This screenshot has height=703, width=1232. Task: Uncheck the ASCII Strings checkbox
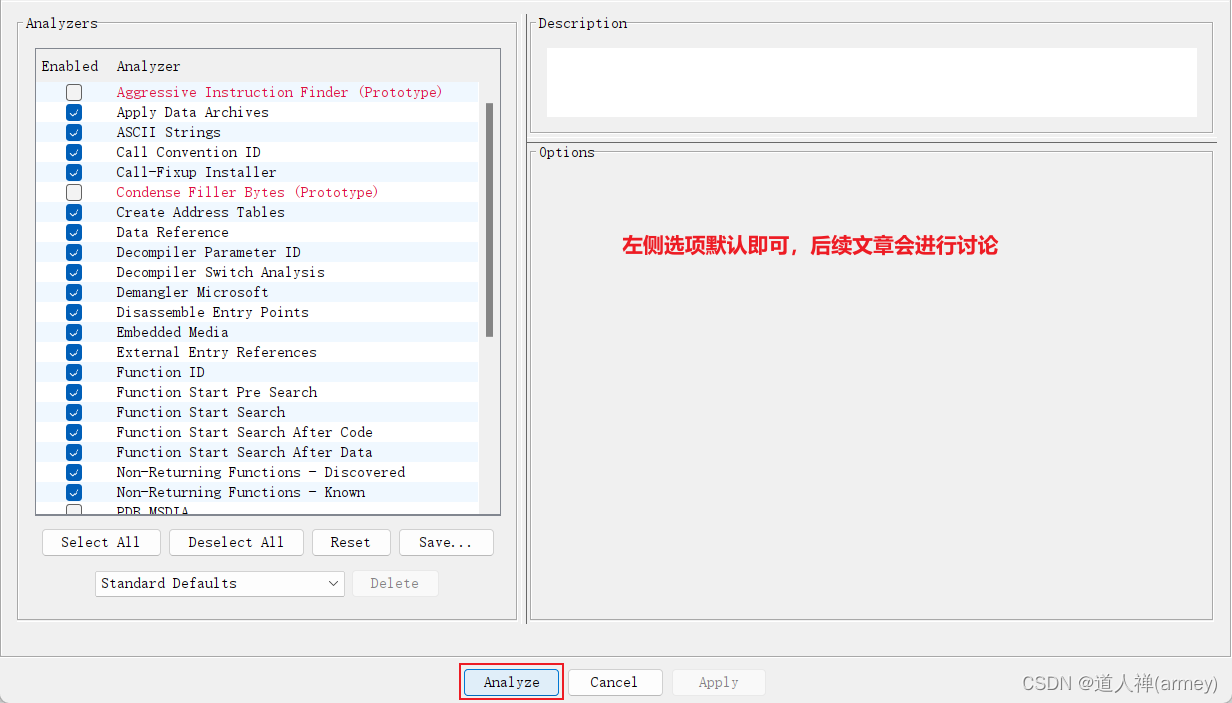74,132
